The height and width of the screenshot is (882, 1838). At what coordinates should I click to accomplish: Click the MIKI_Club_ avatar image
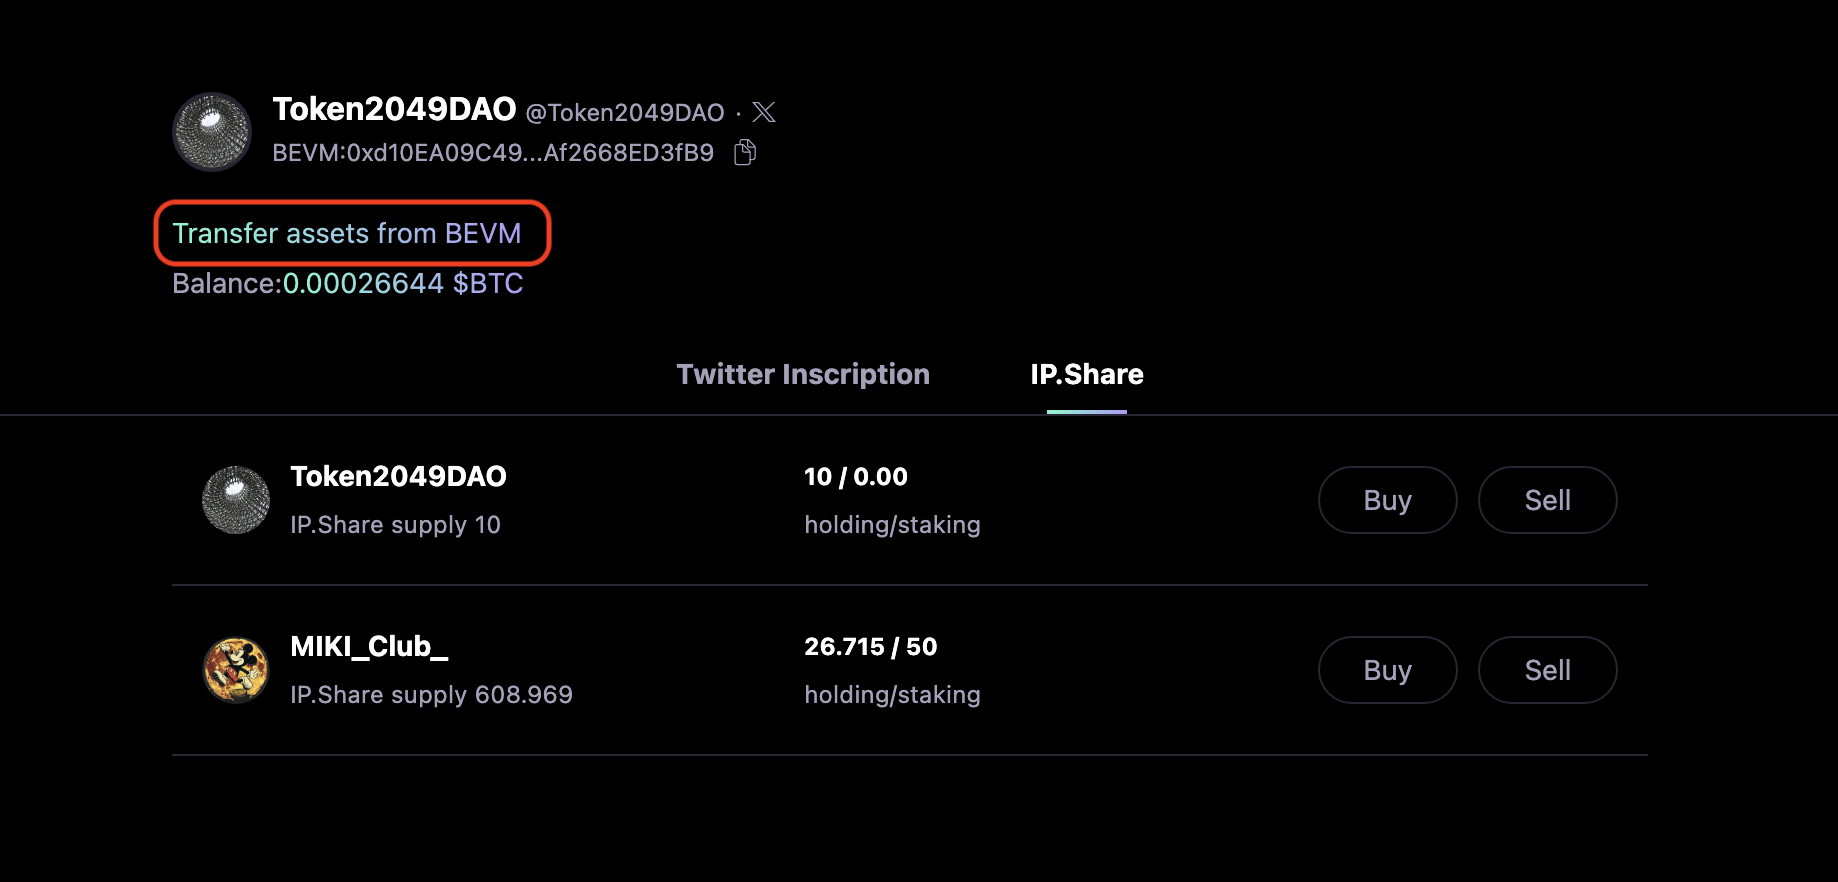(236, 670)
